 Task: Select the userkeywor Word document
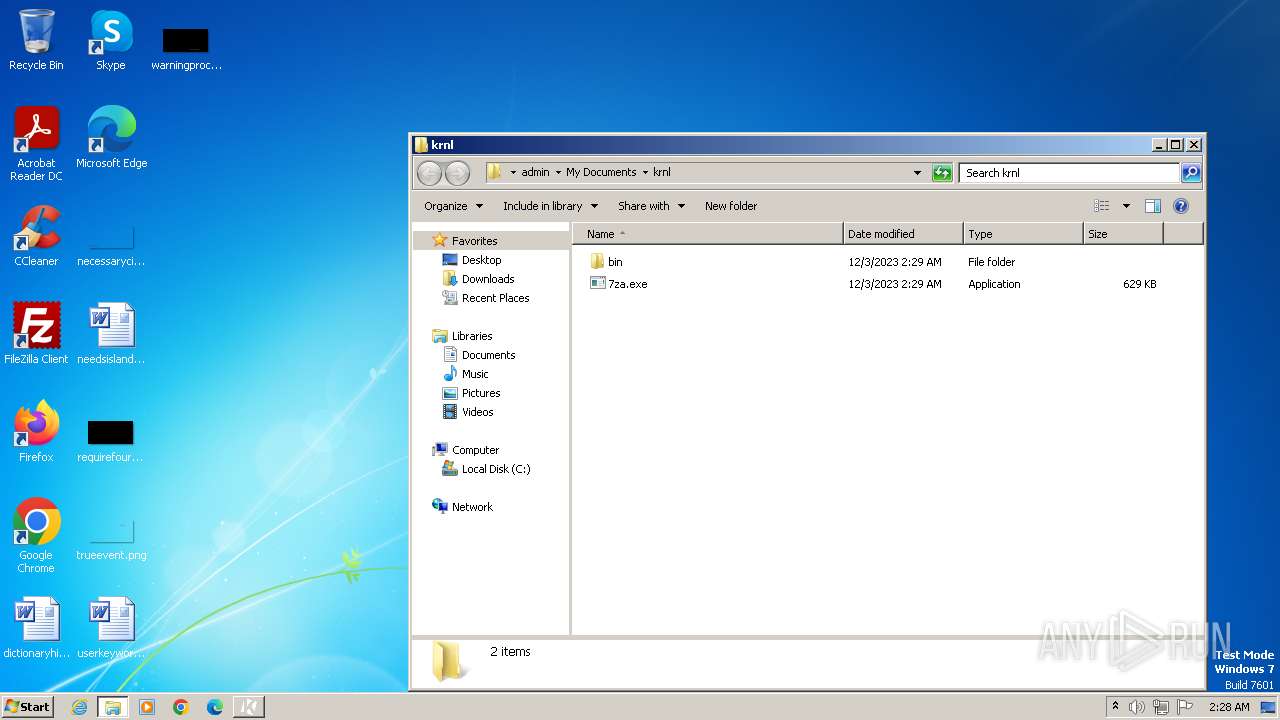[111, 628]
